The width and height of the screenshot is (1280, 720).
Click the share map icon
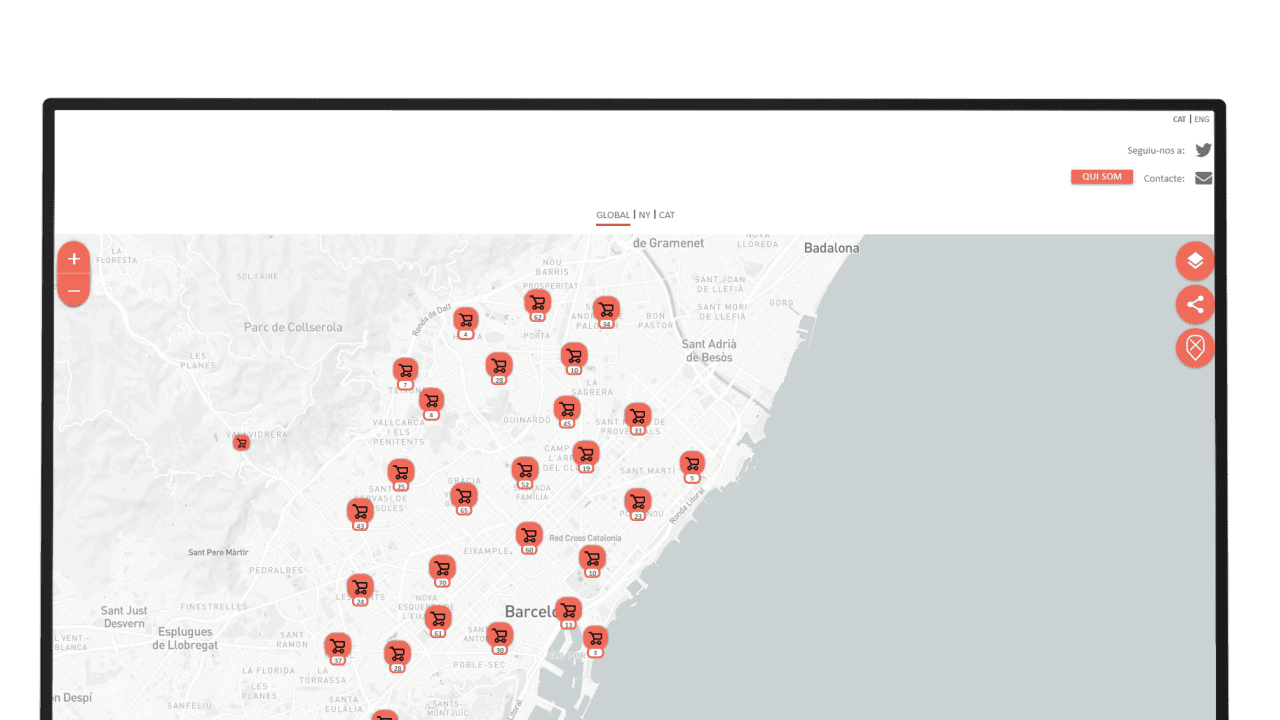(1194, 304)
